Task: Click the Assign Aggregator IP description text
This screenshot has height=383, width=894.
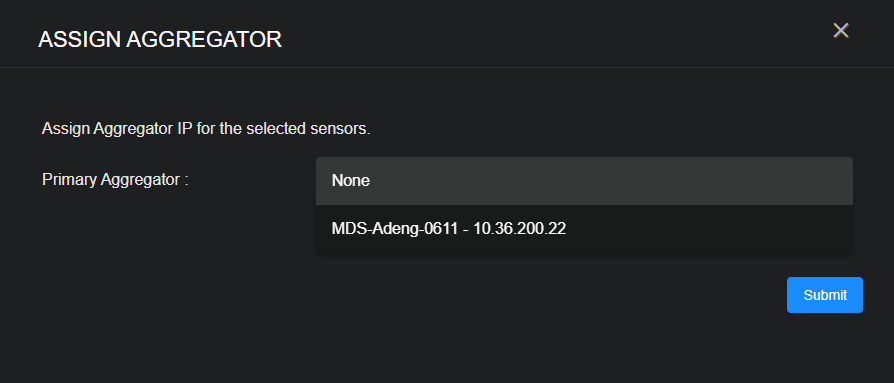Action: [206, 129]
